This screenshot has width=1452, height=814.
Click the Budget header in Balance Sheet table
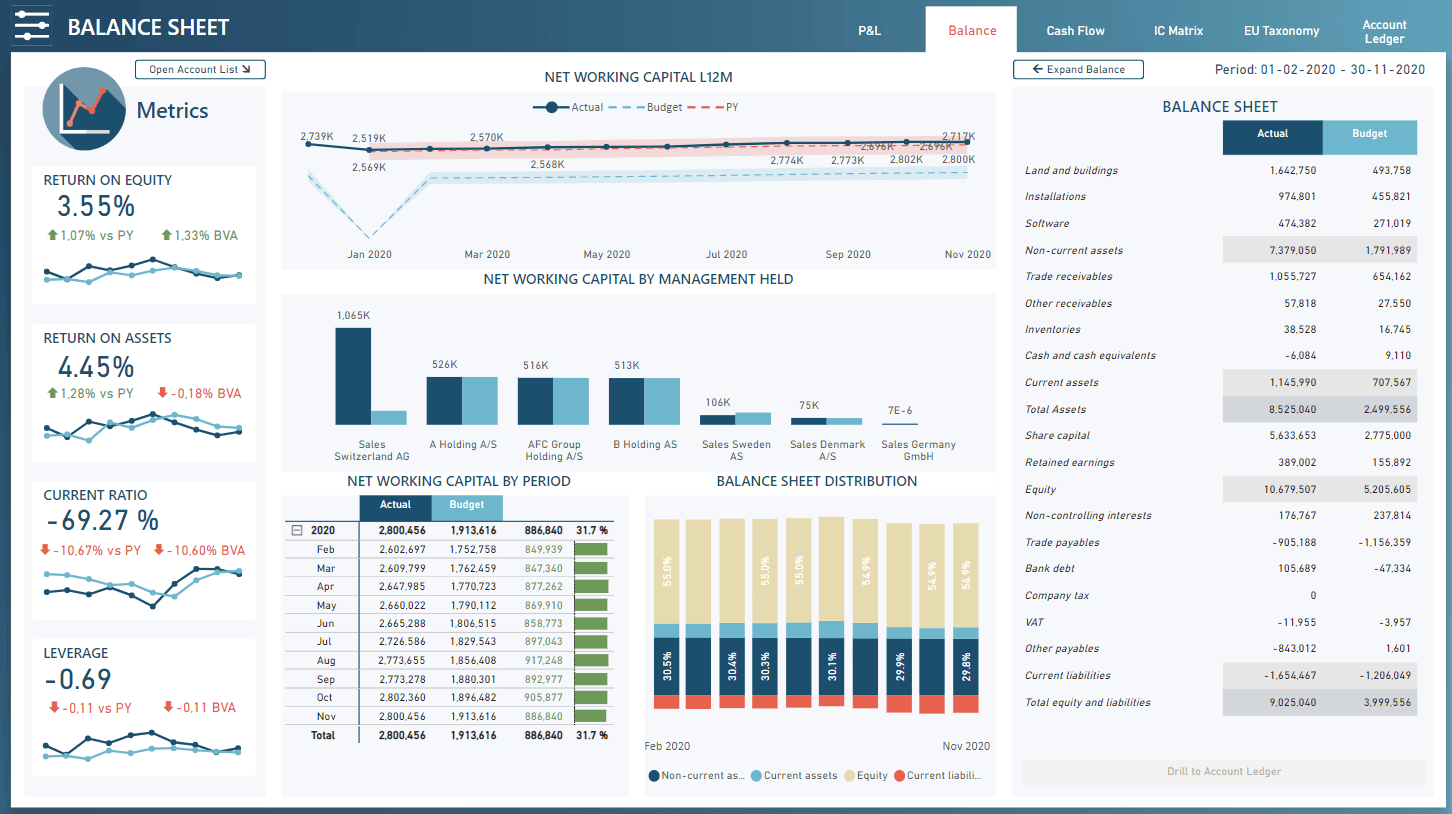pos(1369,134)
